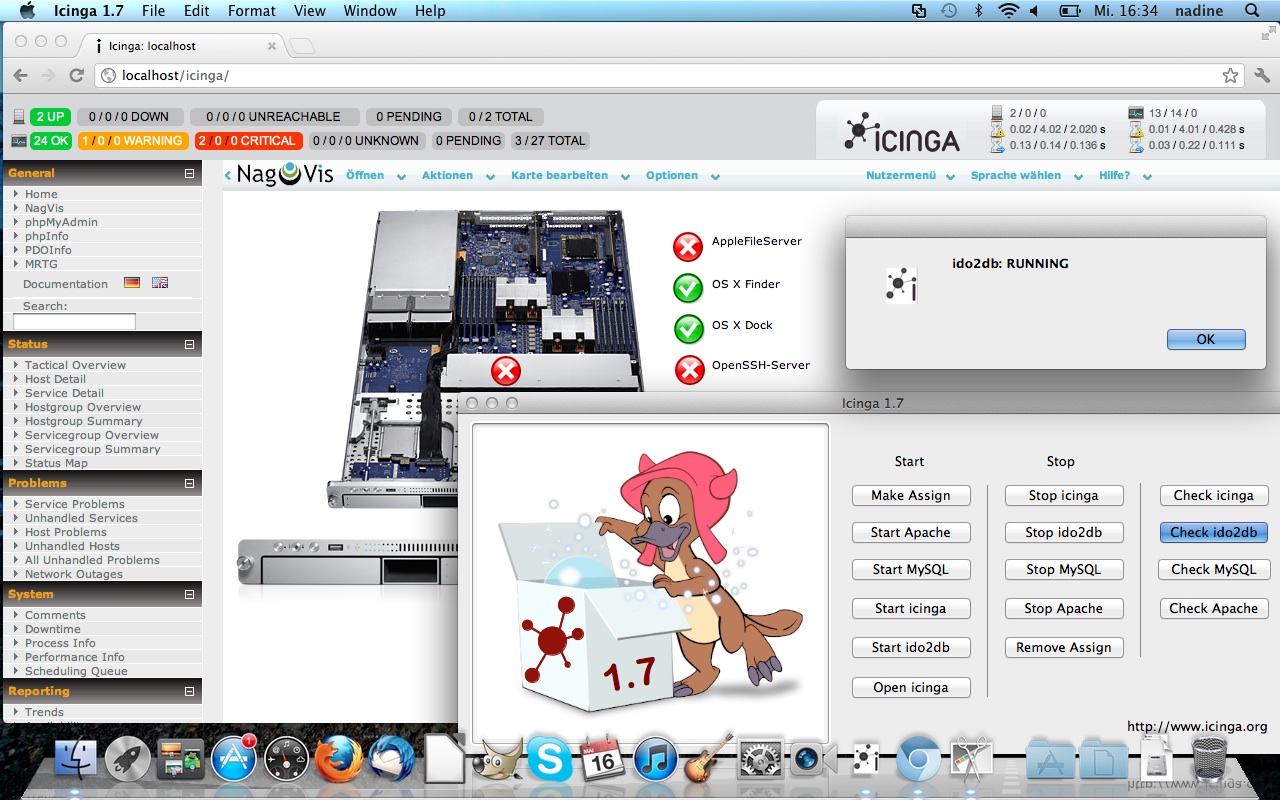Click the Stop icinga button
This screenshot has width=1280, height=800.
pyautogui.click(x=1063, y=495)
